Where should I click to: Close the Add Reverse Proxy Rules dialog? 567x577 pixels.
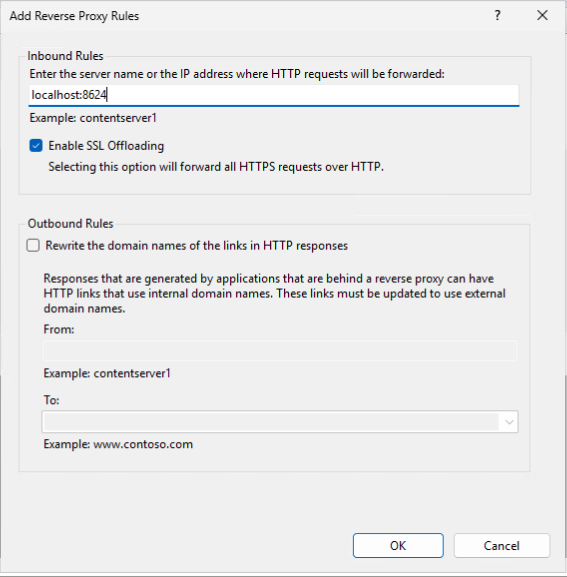tap(542, 15)
